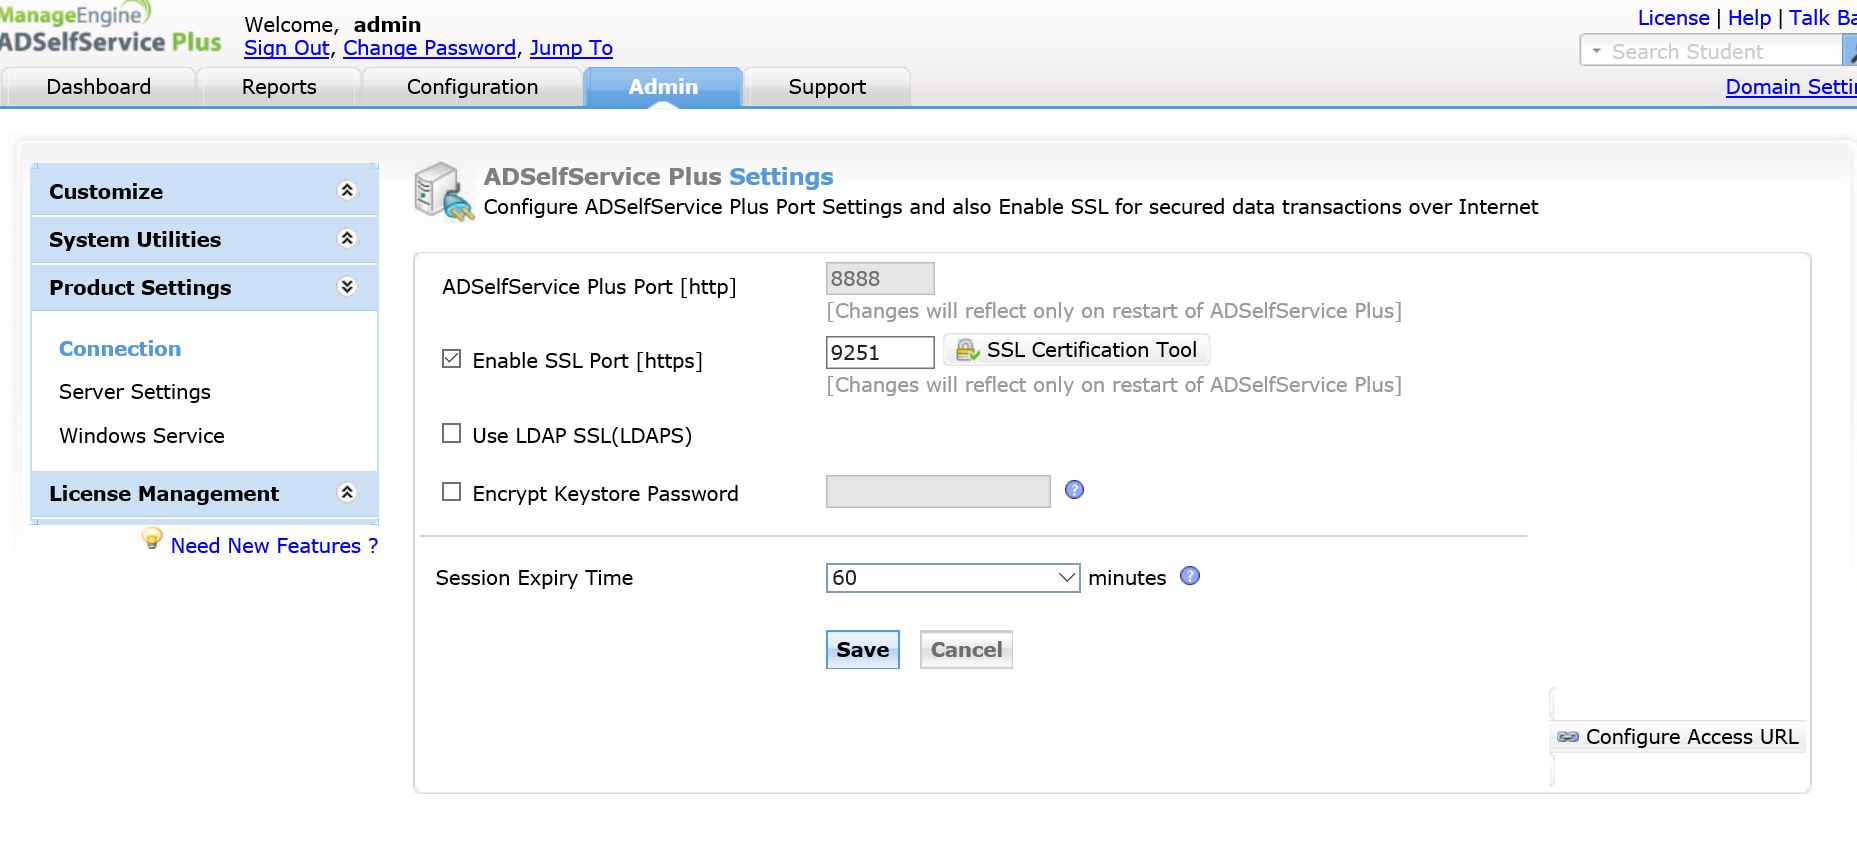Click the ManageEngine ADSelfService Plus logo
This screenshot has height=849, width=1857.
(x=110, y=28)
